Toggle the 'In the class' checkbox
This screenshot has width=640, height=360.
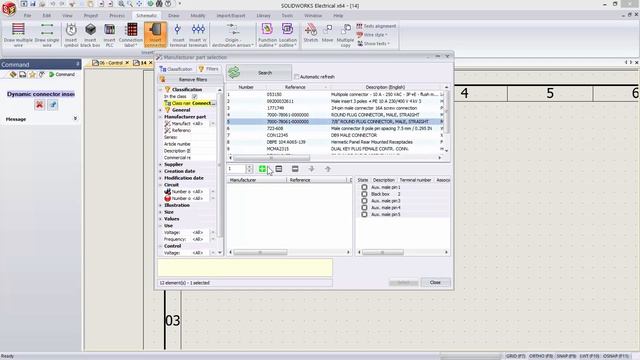click(195, 96)
